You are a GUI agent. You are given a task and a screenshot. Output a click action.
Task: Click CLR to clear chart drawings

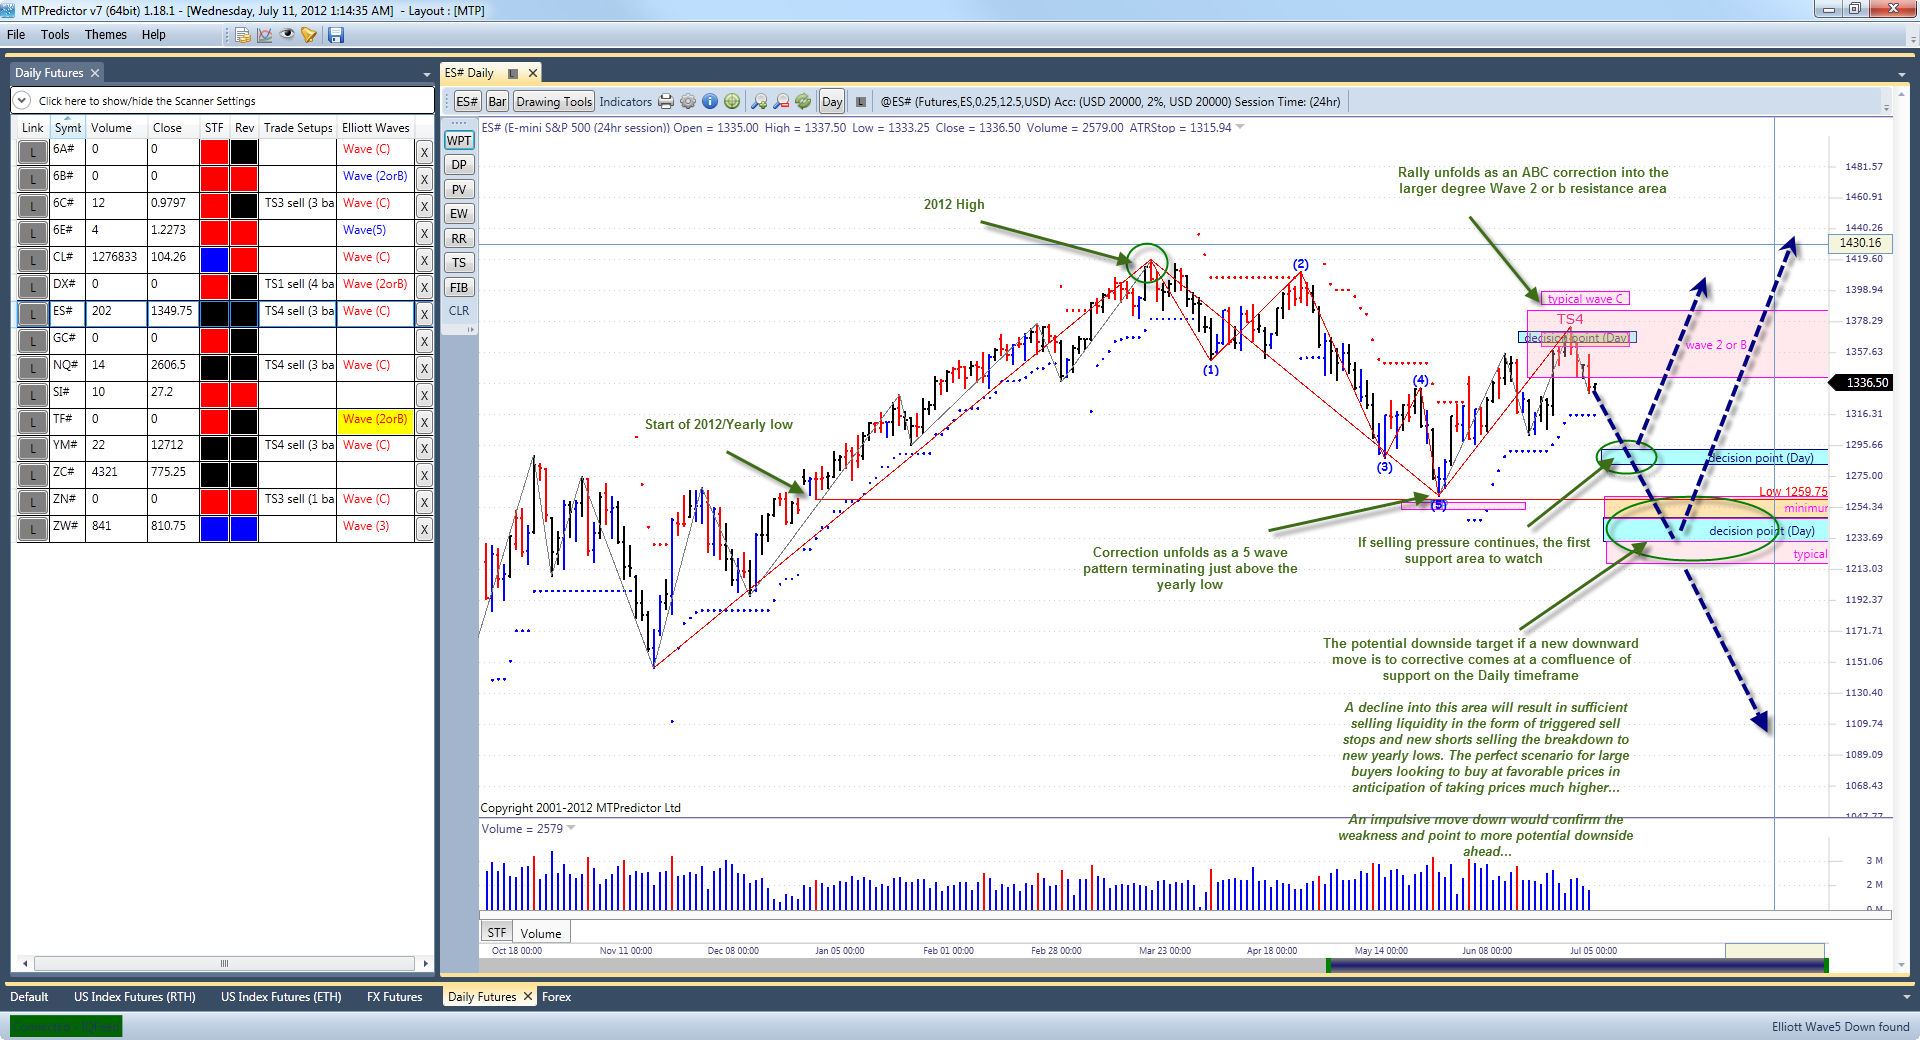click(459, 311)
